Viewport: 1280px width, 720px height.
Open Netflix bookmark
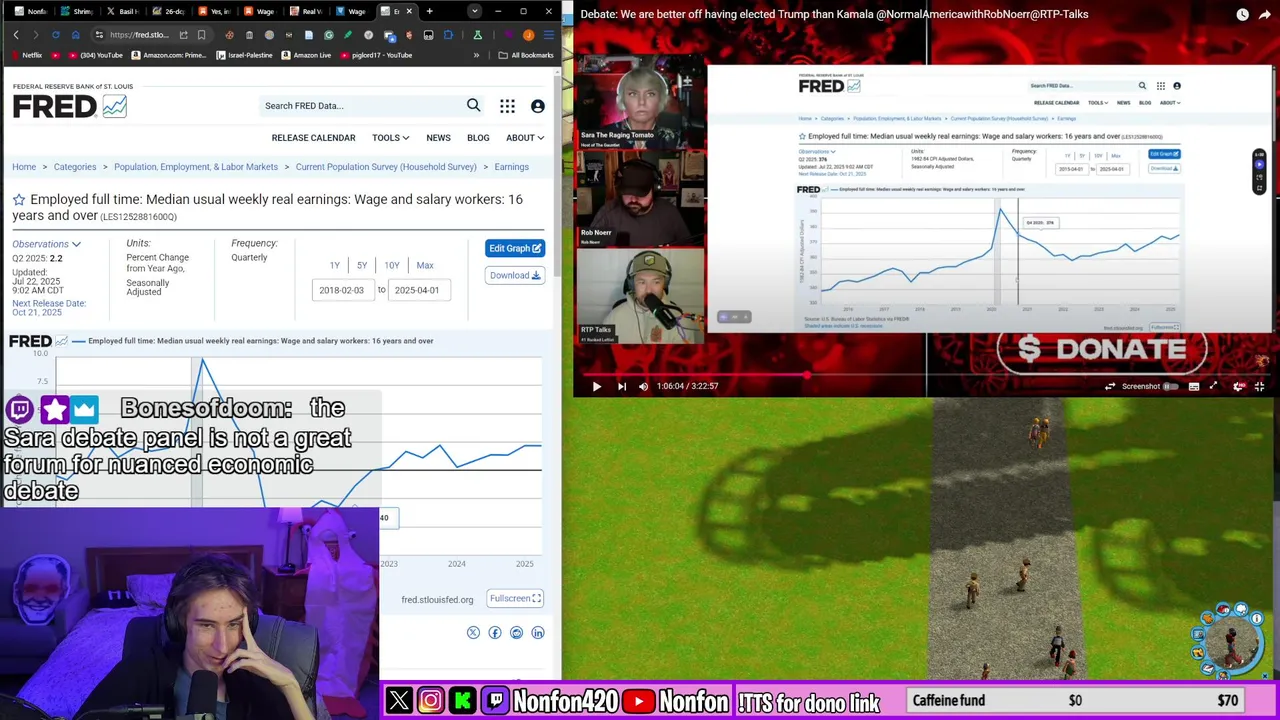(x=26, y=55)
